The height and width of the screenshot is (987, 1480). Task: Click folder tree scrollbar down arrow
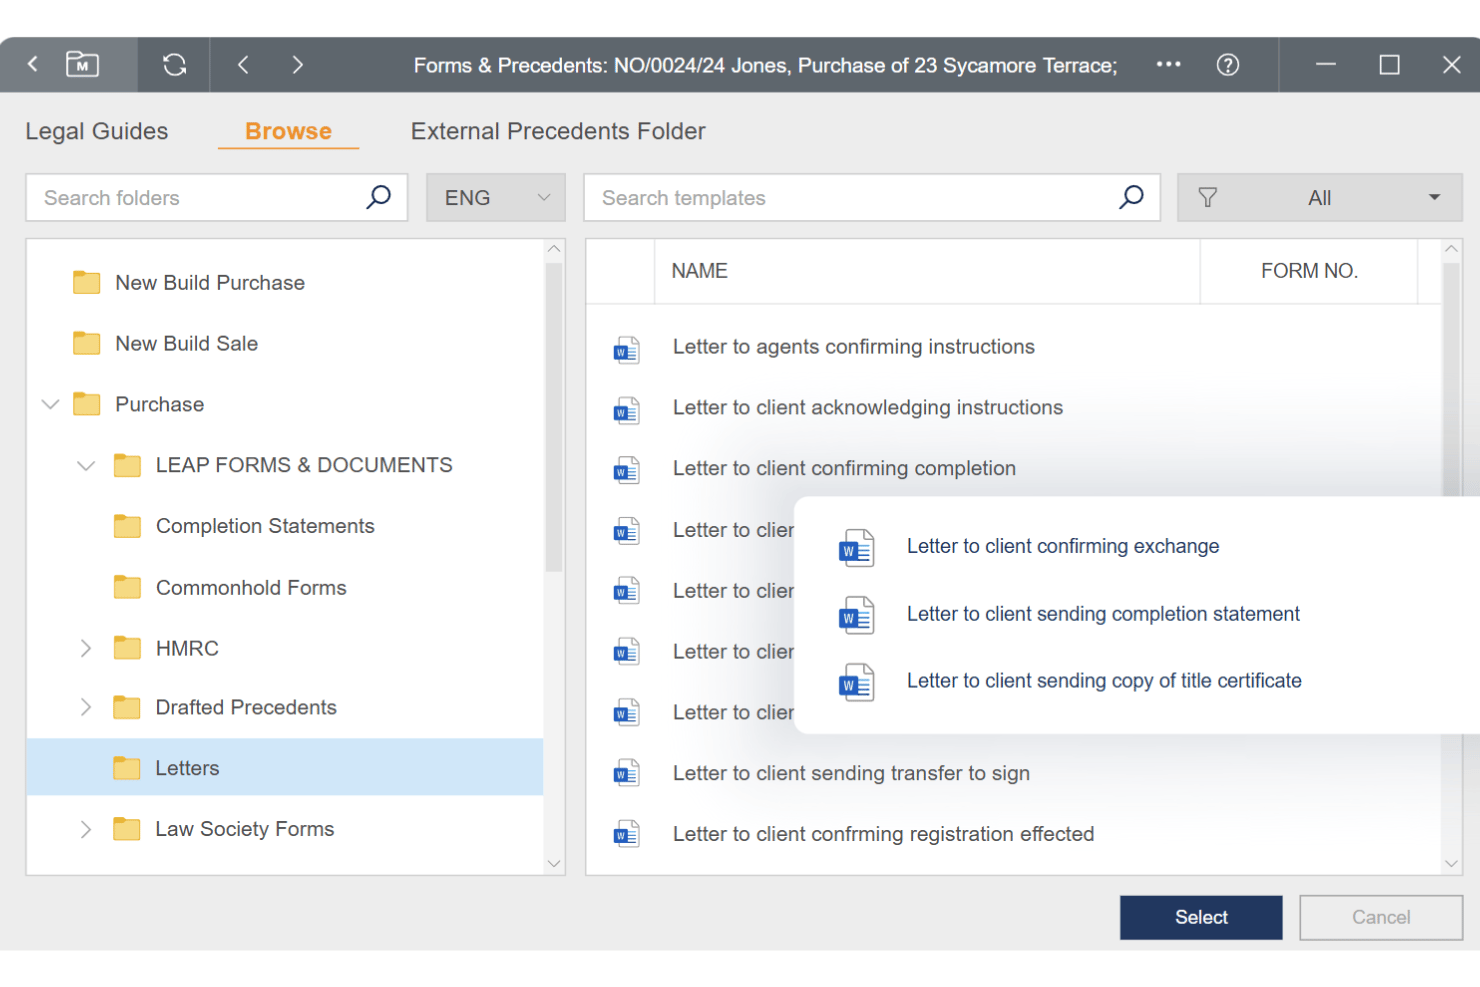pos(554,864)
